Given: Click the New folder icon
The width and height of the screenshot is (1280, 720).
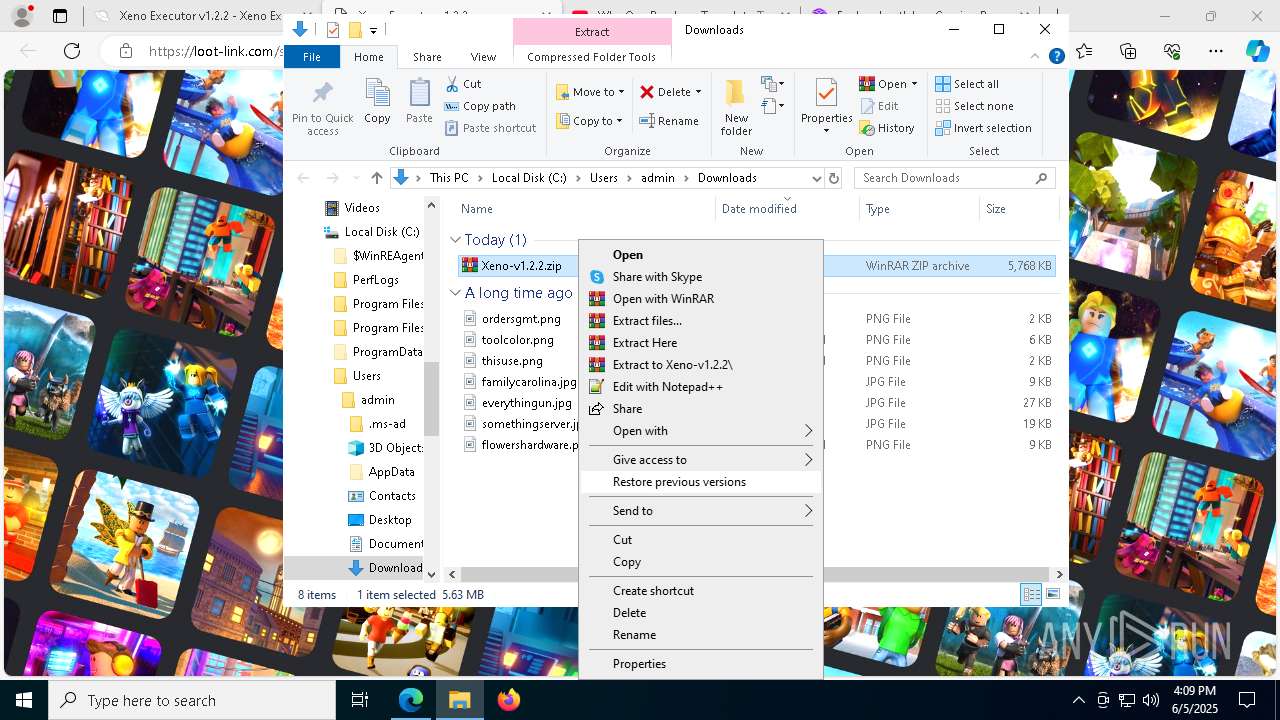Looking at the screenshot, I should (736, 93).
